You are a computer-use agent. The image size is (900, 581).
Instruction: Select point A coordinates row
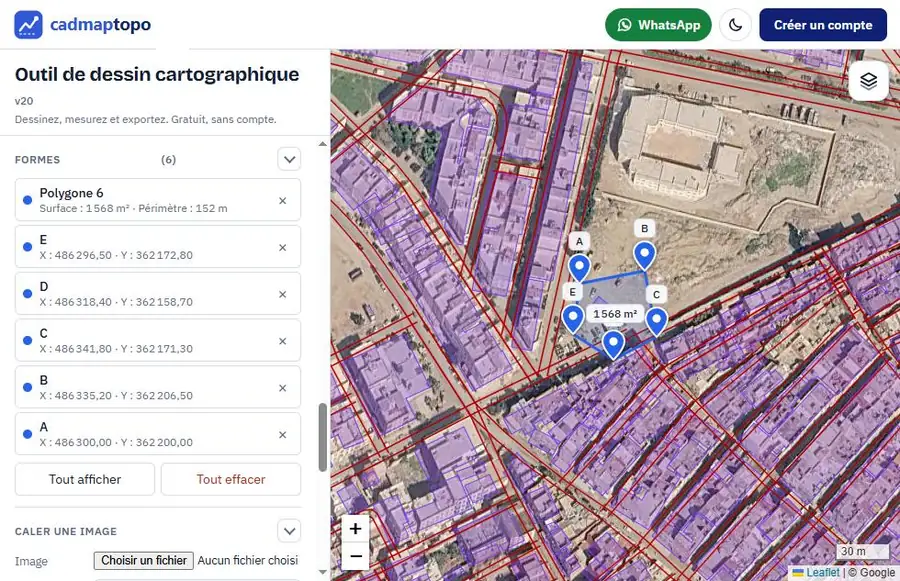[158, 434]
